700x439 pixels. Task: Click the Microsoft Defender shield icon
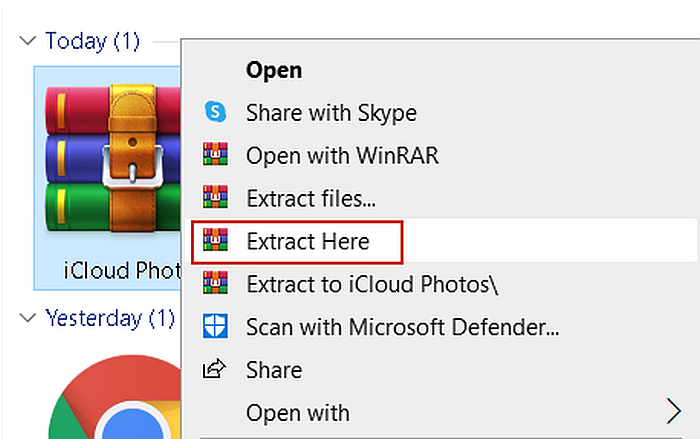click(215, 326)
